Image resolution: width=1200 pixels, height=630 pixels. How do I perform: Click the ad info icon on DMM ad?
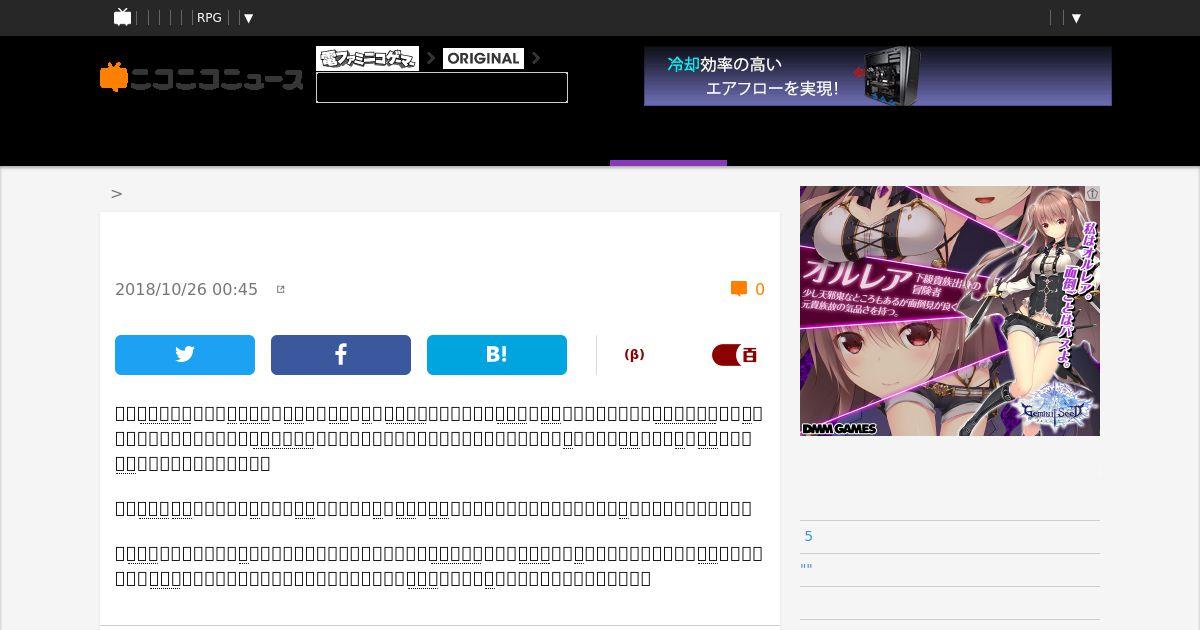click(x=1093, y=193)
